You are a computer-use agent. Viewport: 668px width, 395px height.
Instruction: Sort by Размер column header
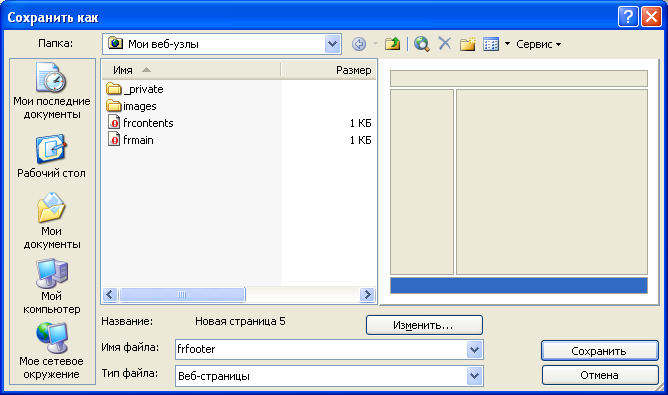[329, 70]
